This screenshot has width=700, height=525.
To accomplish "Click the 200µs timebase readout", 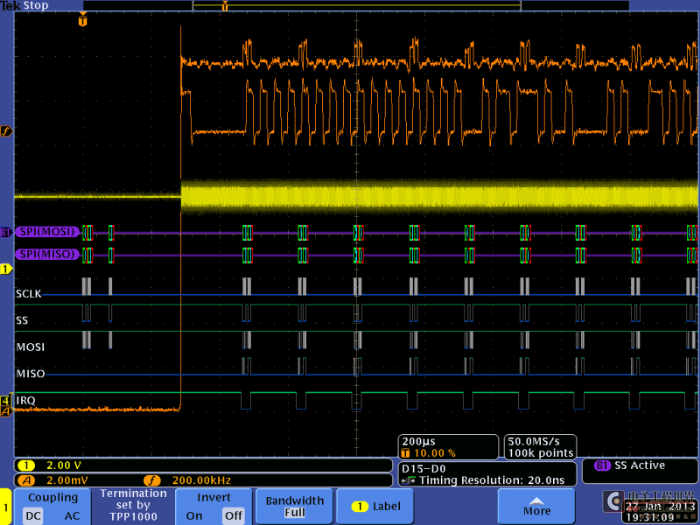I will 418,442.
